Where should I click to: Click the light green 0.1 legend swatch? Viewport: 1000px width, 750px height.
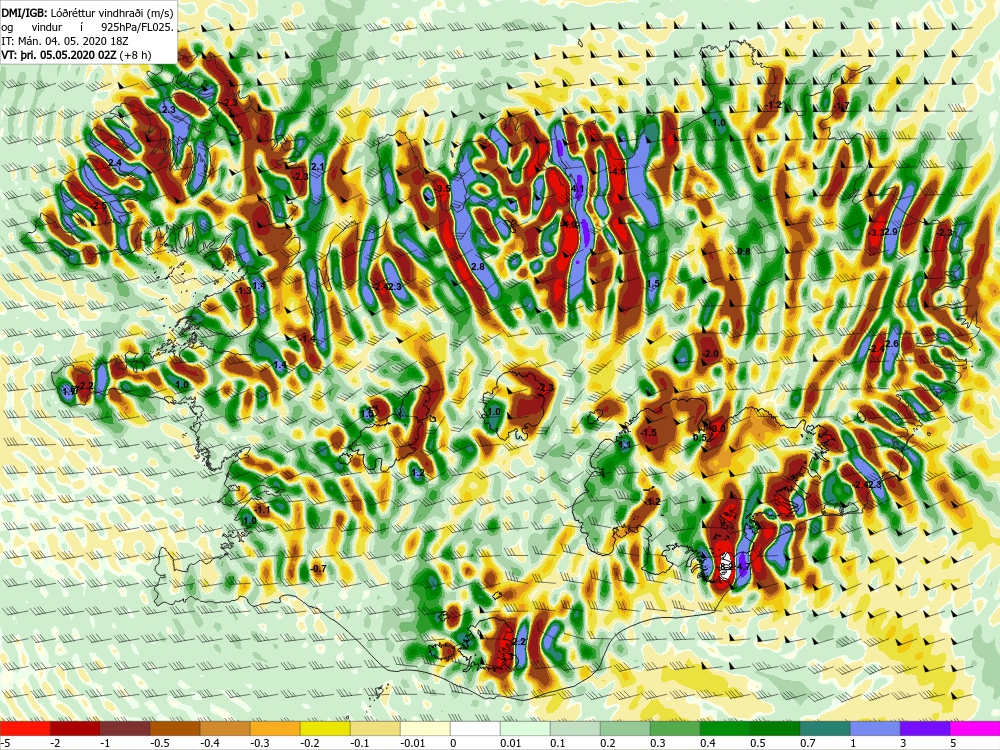point(575,728)
